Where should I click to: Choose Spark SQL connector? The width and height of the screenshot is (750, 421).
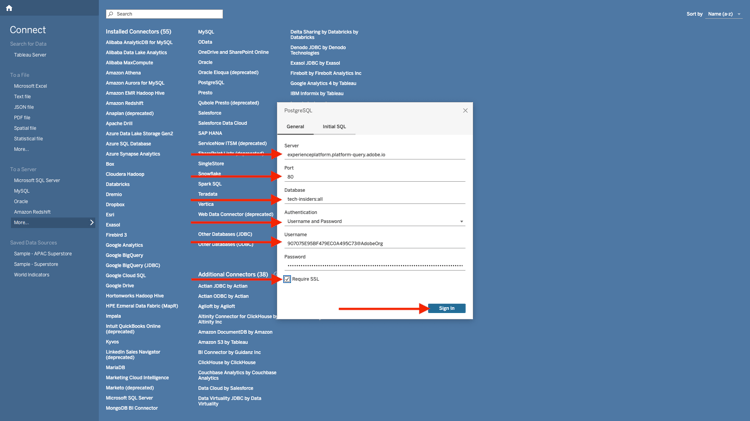[210, 184]
